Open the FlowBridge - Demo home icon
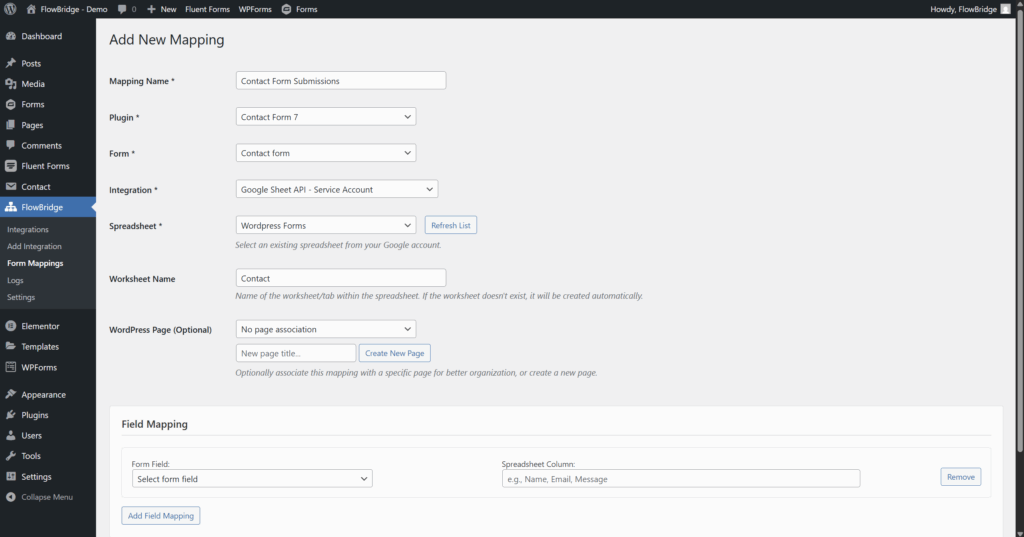 tap(31, 9)
